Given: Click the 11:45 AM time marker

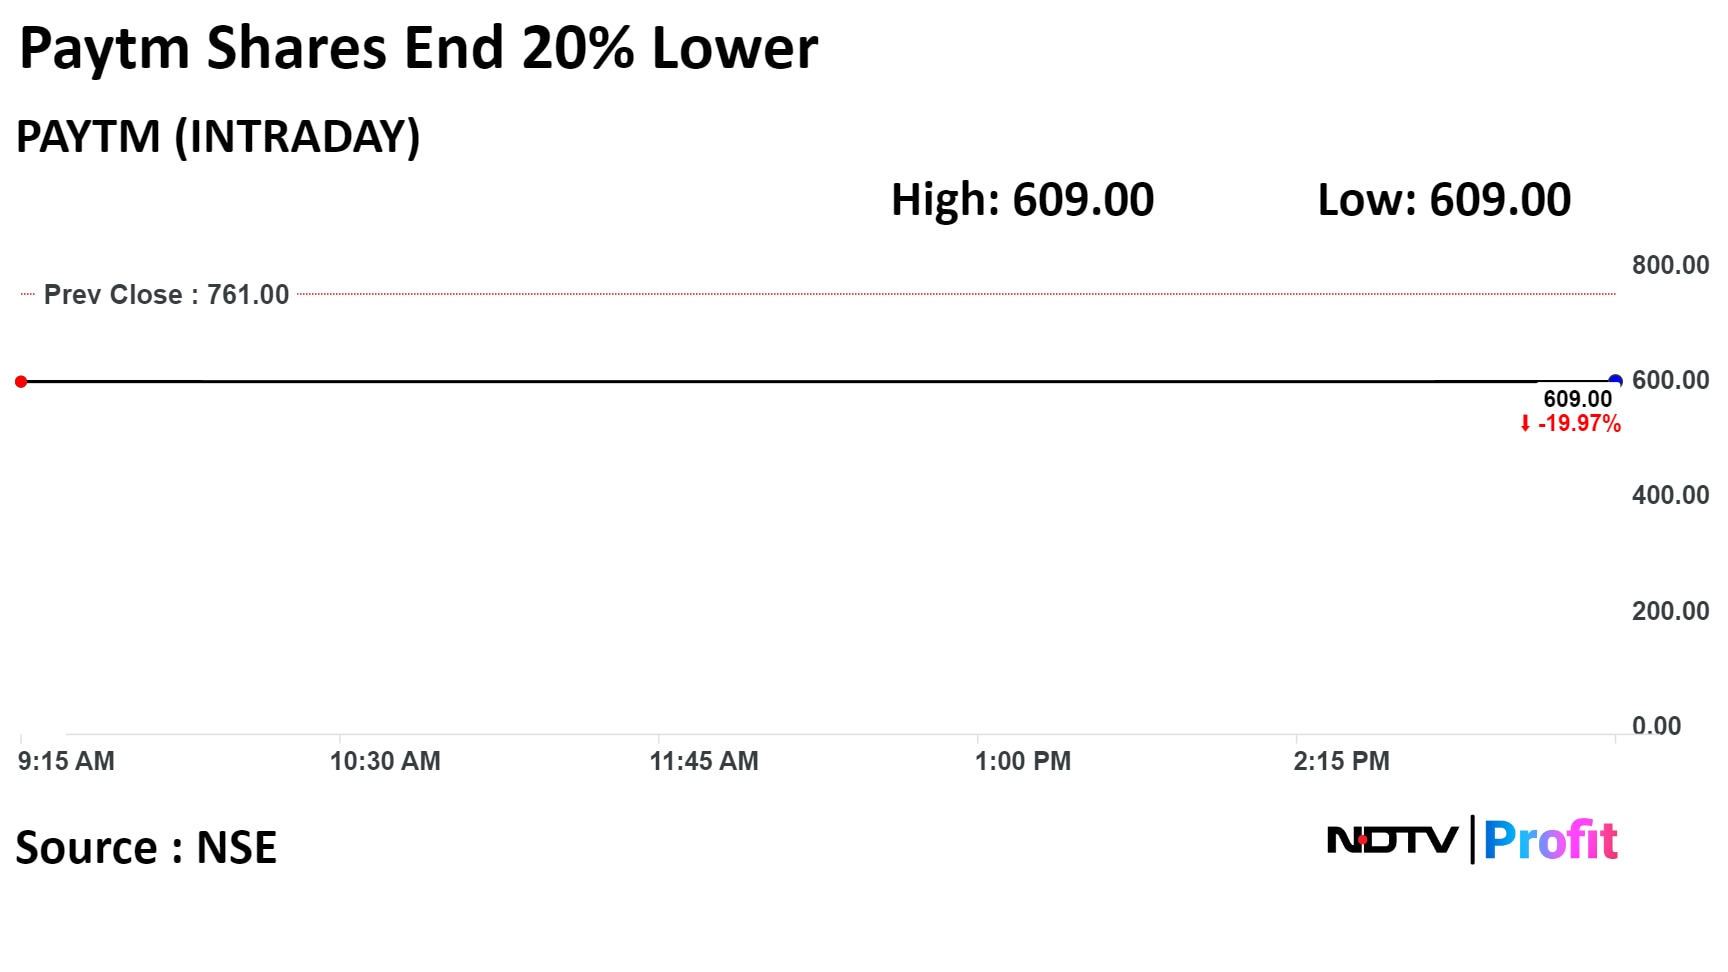Looking at the screenshot, I should coord(704,761).
